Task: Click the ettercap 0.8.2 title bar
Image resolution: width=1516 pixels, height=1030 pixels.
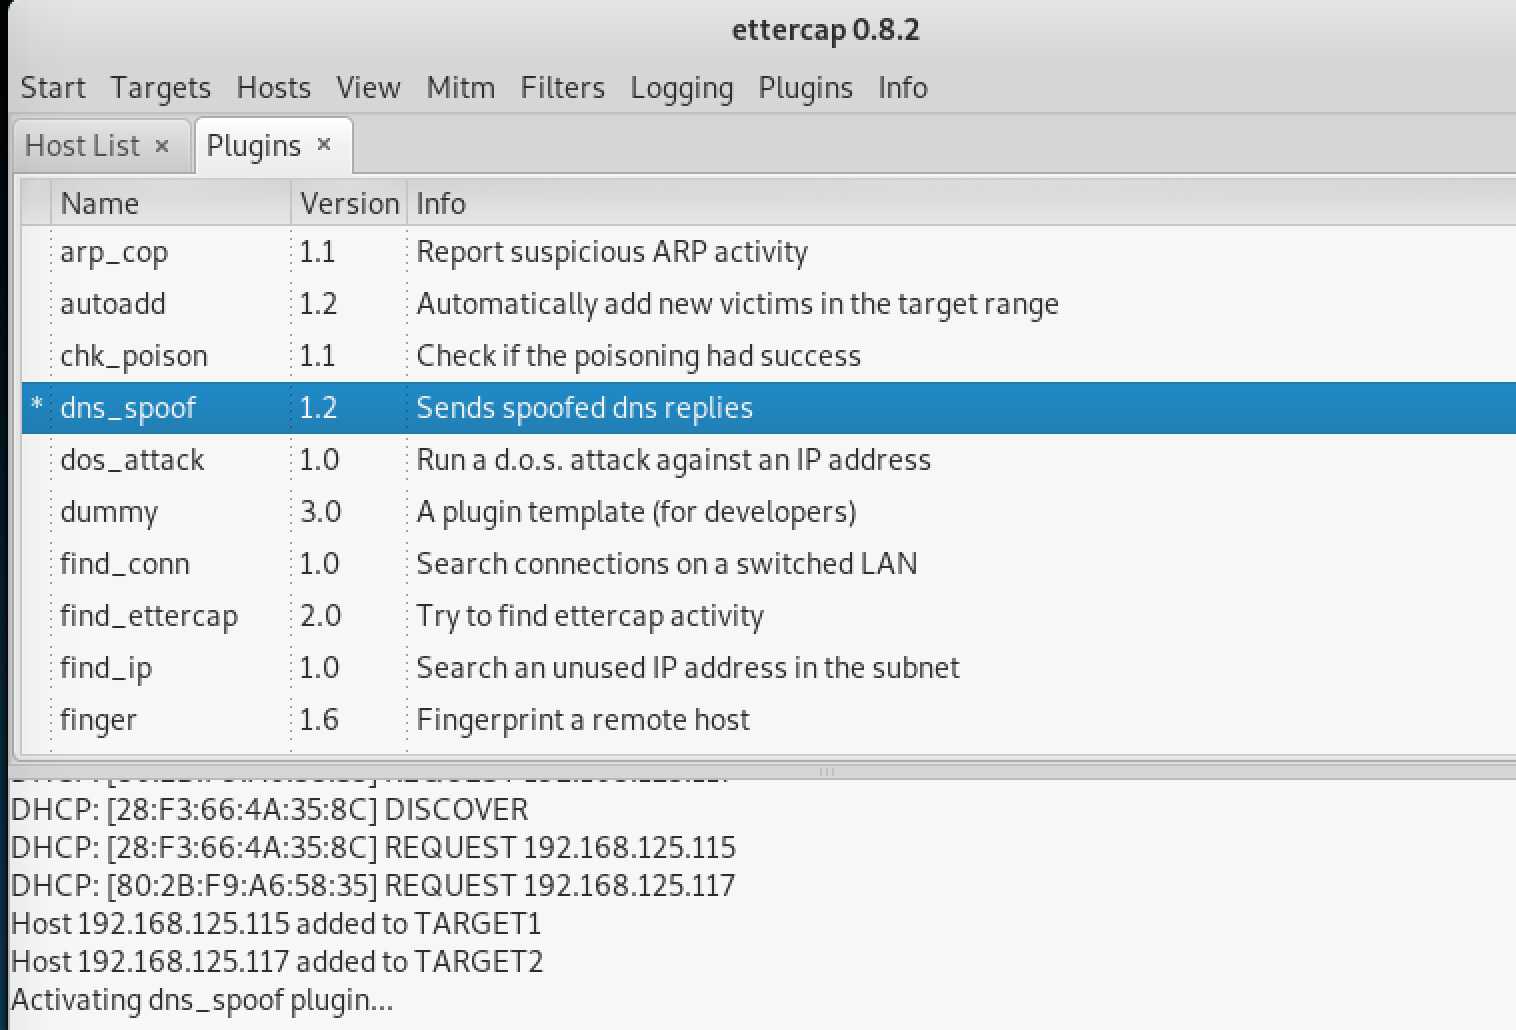Action: [825, 30]
